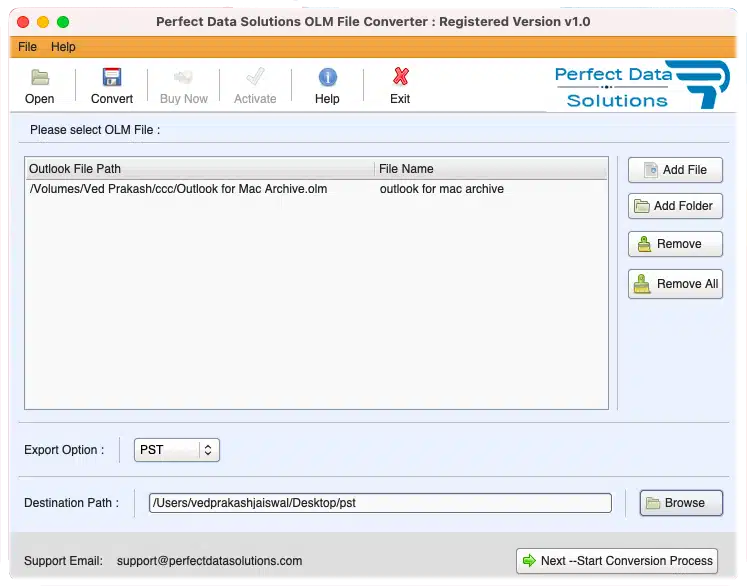Click the Remove button
Screen dimensions: 747x586
[675, 244]
